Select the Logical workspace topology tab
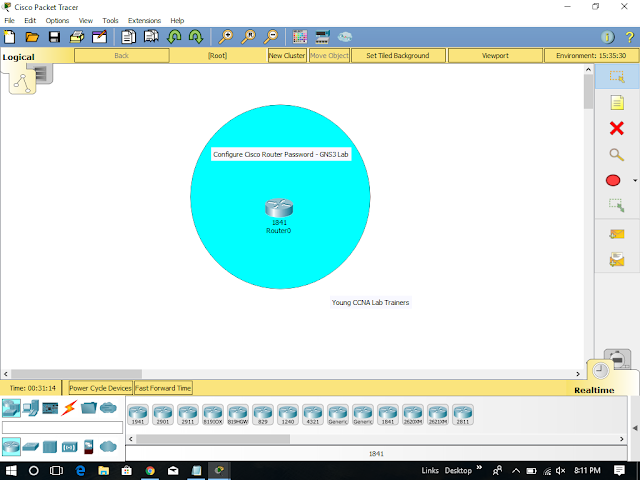The height and width of the screenshot is (480, 640). coord(22,83)
